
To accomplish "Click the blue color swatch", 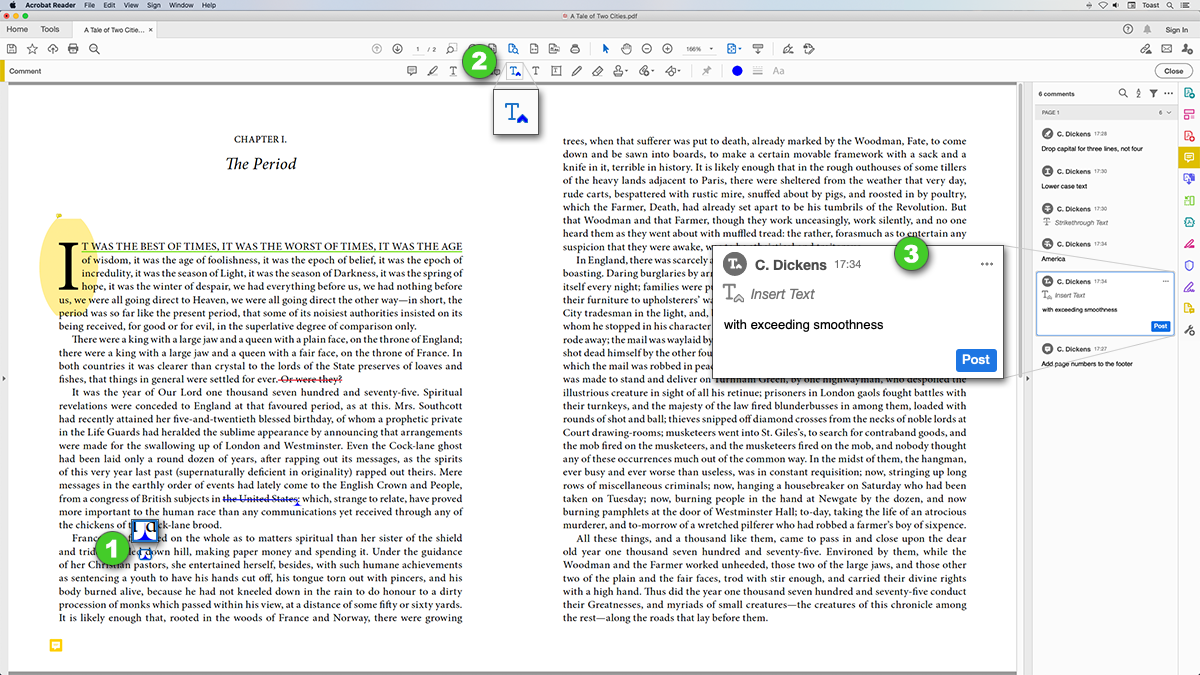I will click(x=737, y=71).
